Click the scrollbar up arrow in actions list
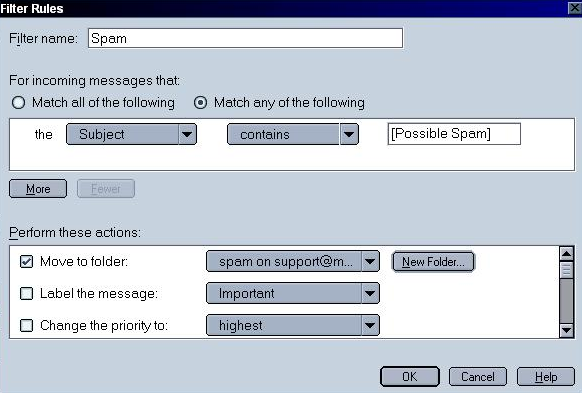This screenshot has height=393, width=582. coord(566,254)
